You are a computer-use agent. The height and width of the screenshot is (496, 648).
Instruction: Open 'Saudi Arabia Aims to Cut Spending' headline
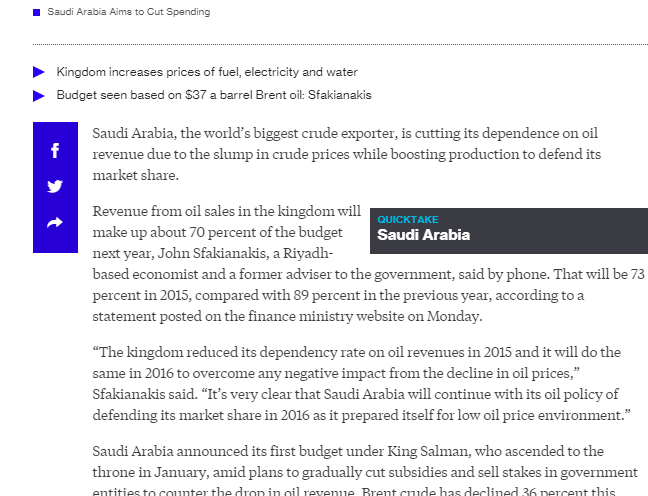pyautogui.click(x=129, y=12)
